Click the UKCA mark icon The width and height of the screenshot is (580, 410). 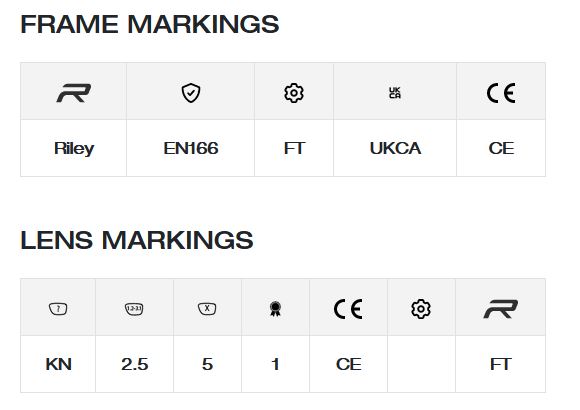coord(395,93)
